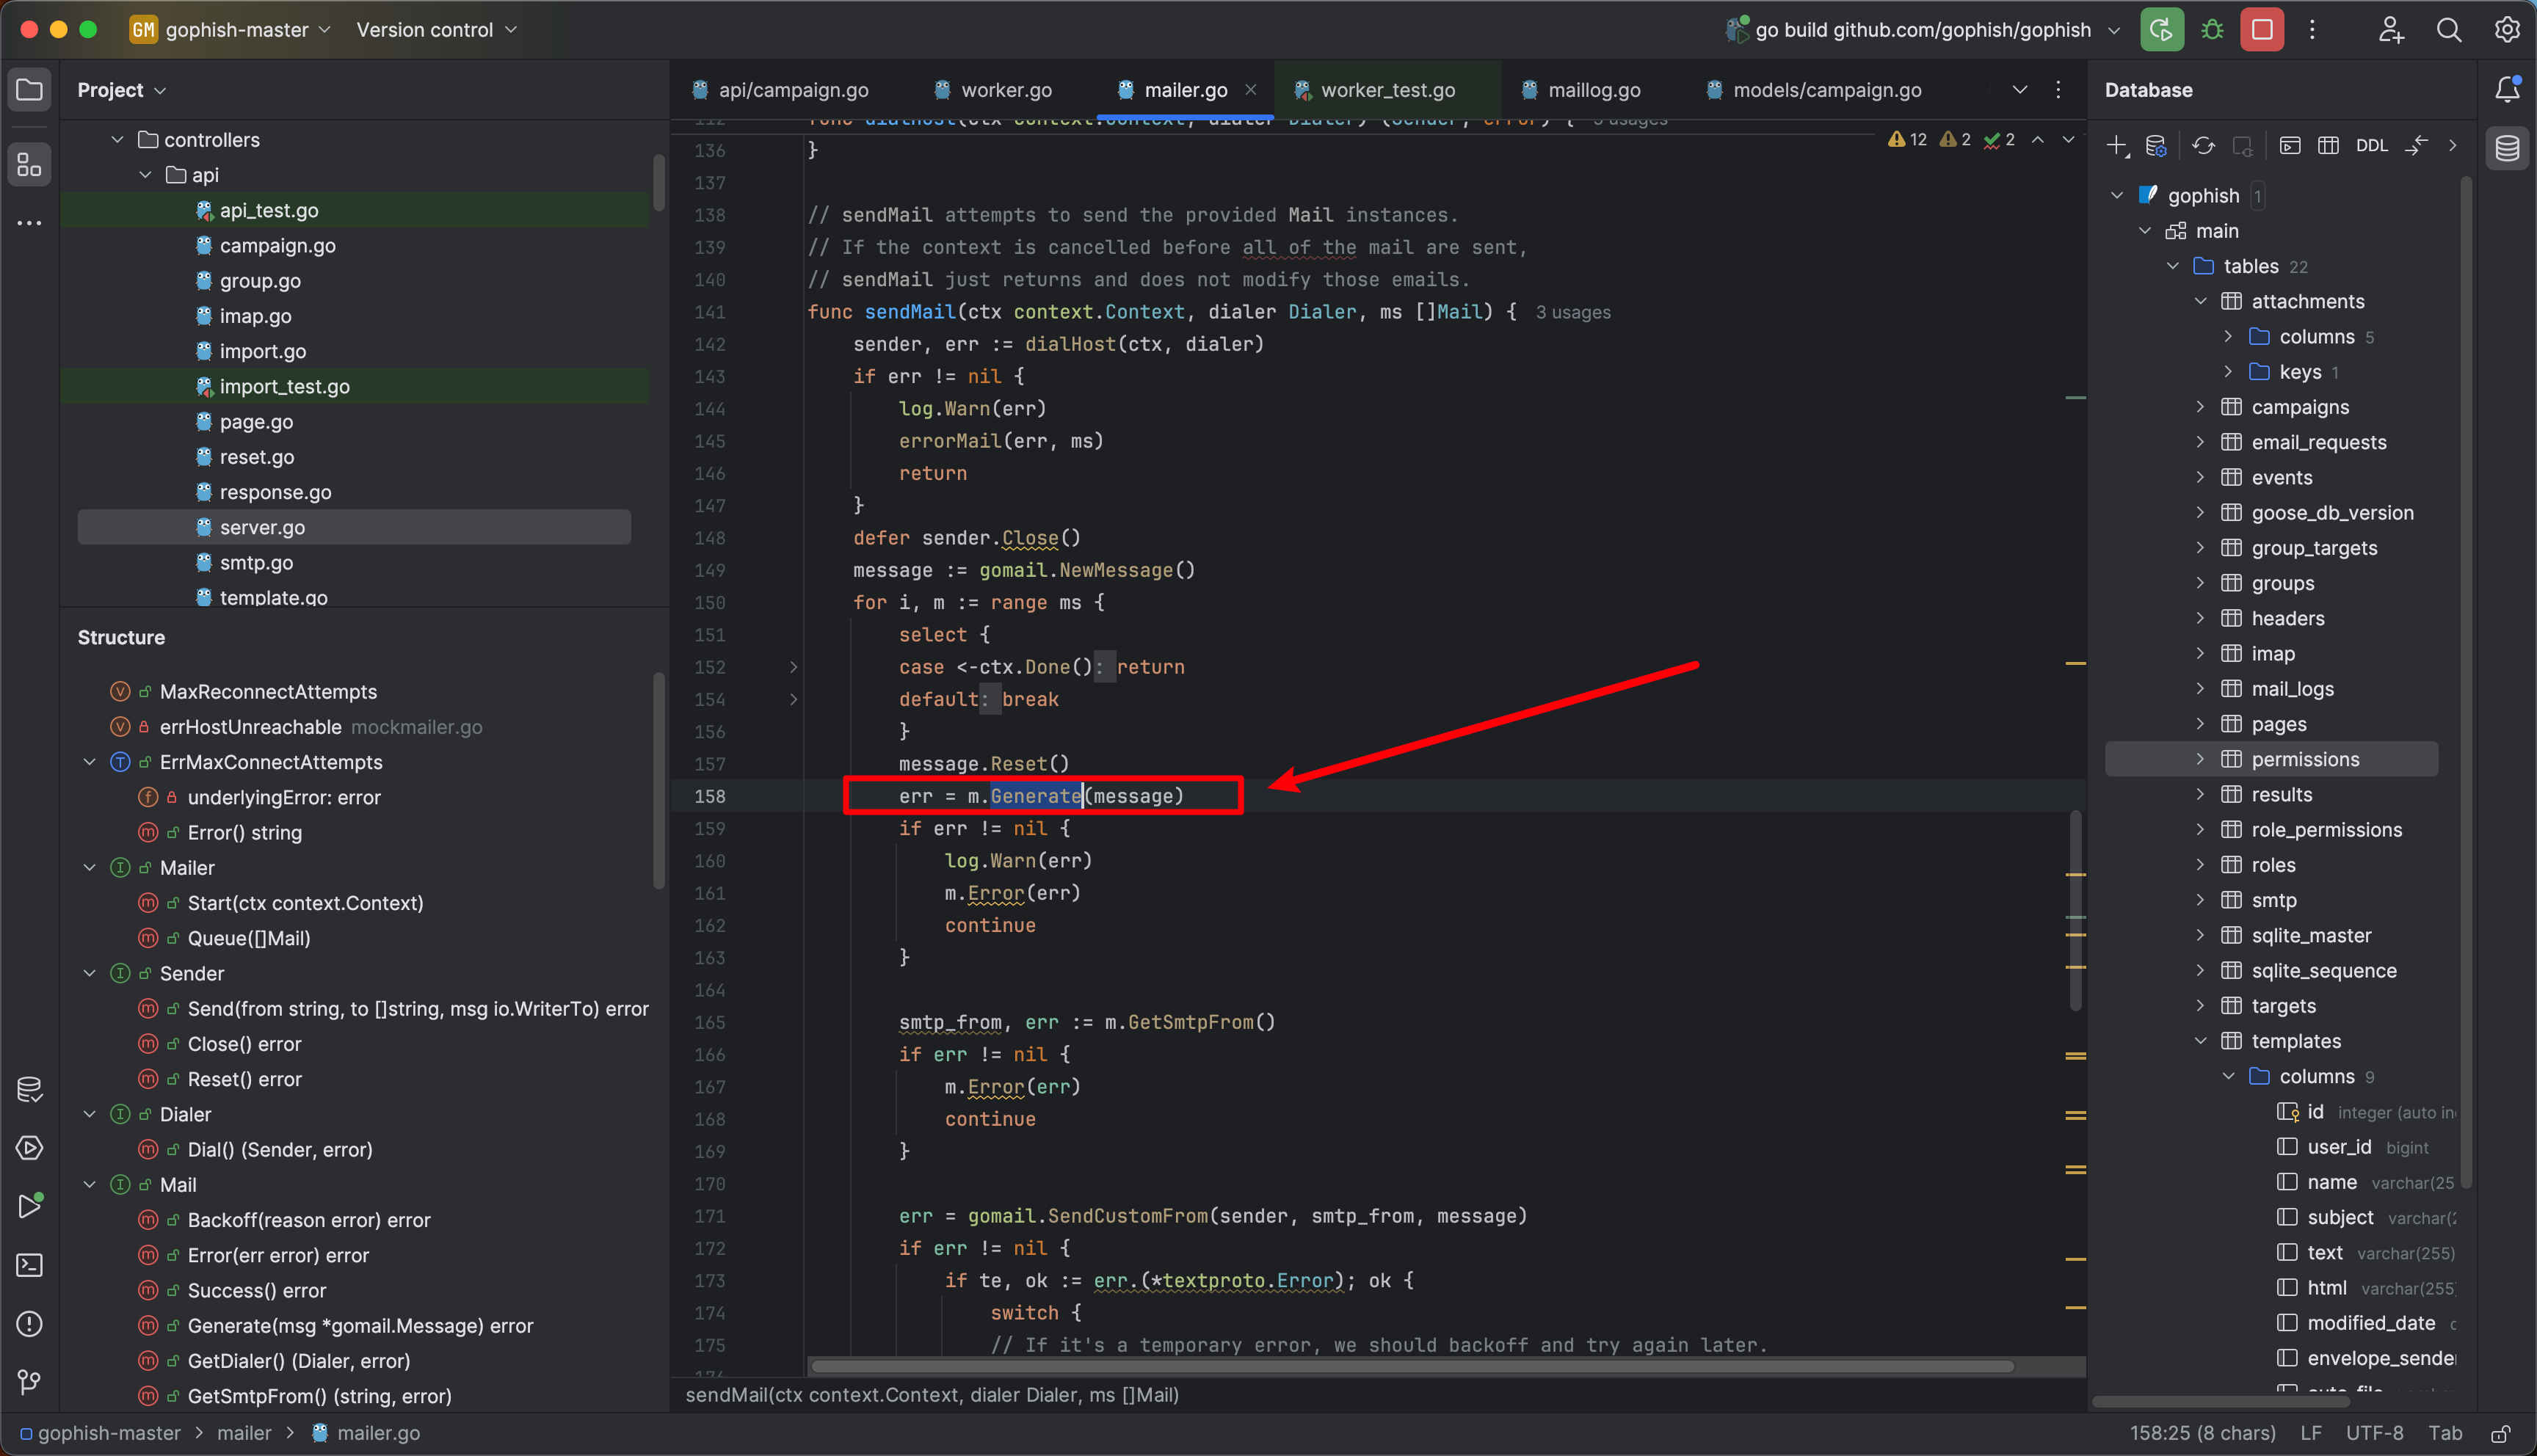Expand the campaigns table

(2200, 406)
